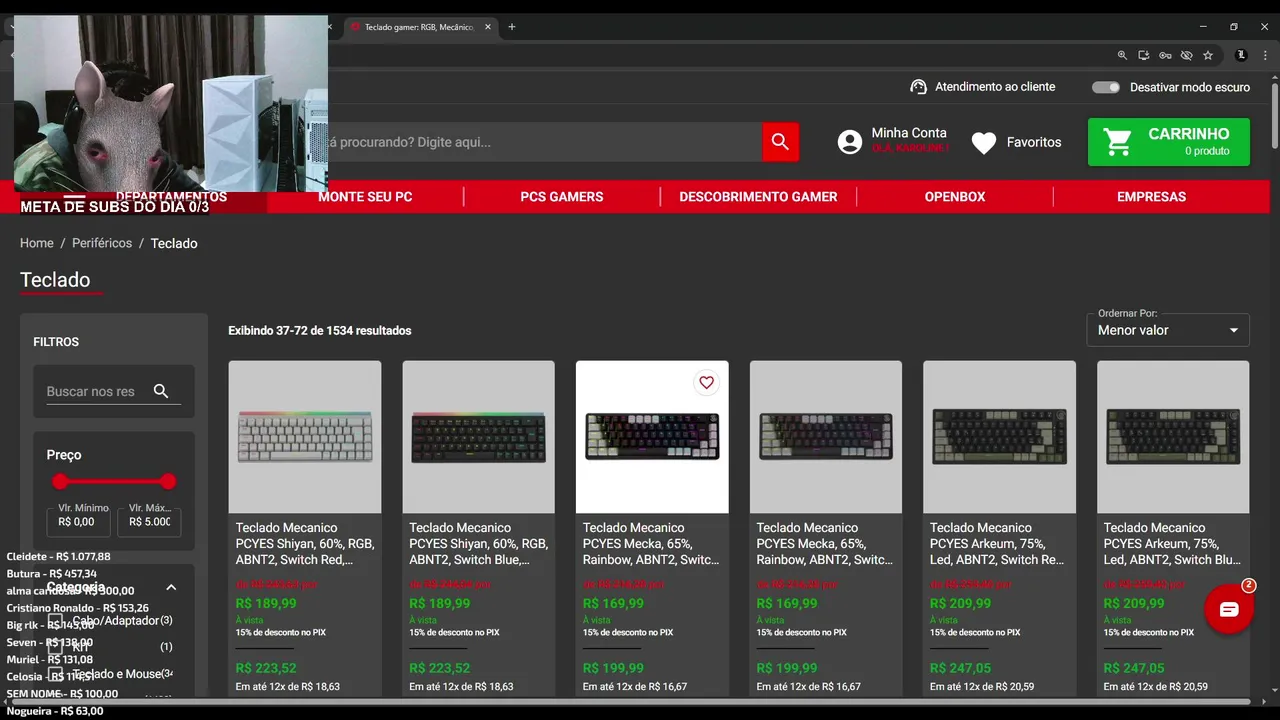Click the install app icon in address bar
The width and height of the screenshot is (1280, 720).
tap(1144, 55)
